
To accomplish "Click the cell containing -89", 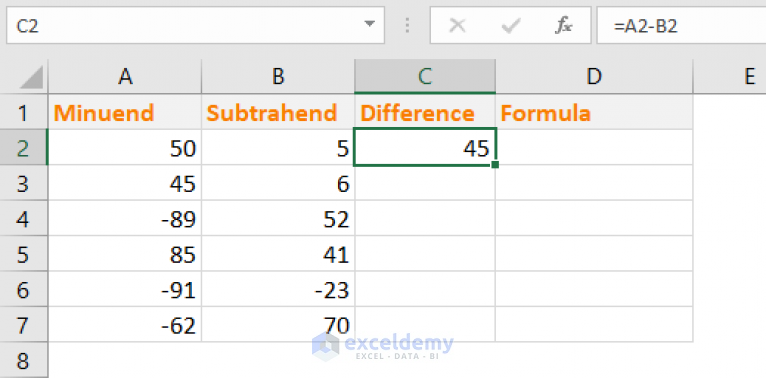I will [x=125, y=218].
